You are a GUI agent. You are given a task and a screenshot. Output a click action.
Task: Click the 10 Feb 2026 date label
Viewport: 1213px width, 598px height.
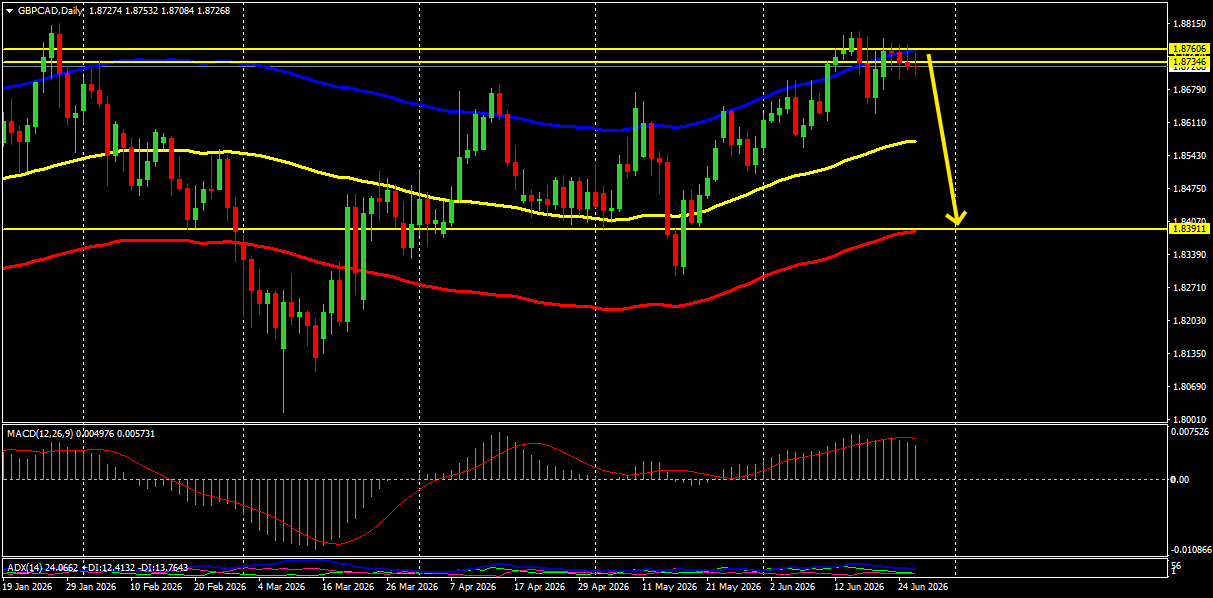155,588
